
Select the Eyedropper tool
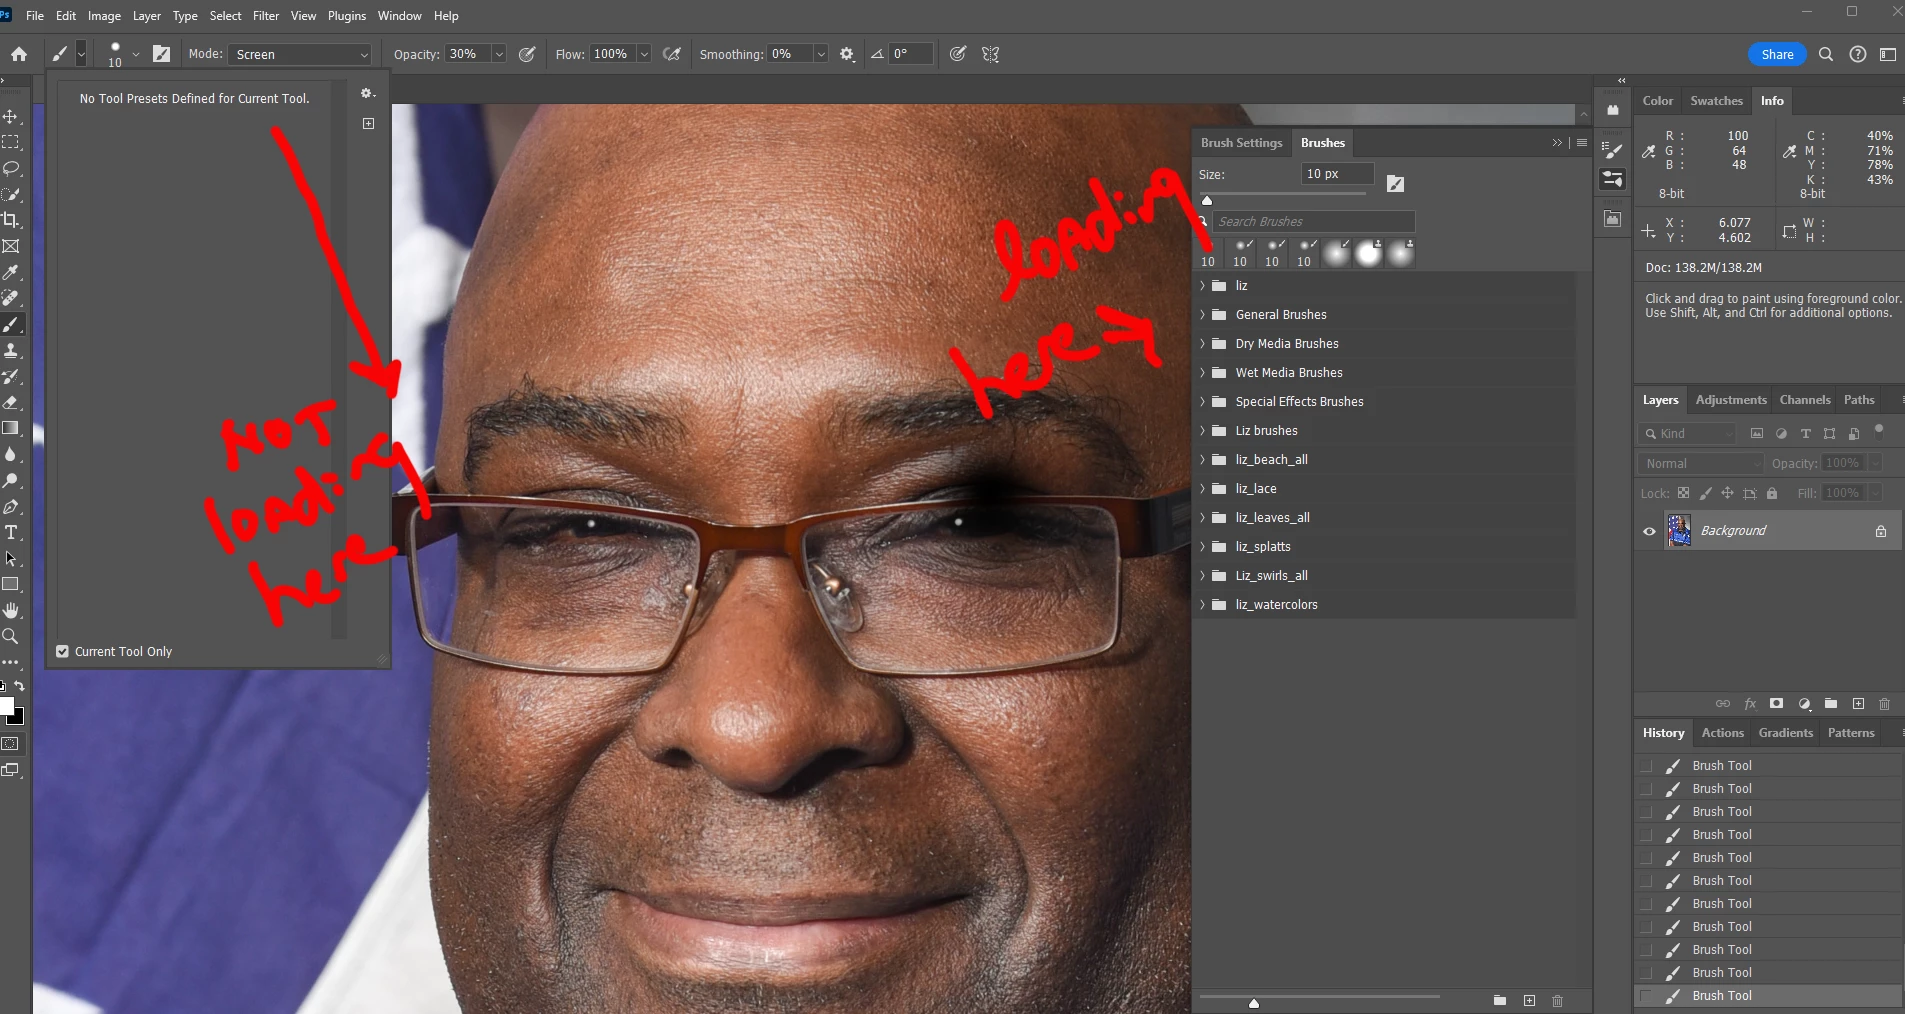click(11, 272)
